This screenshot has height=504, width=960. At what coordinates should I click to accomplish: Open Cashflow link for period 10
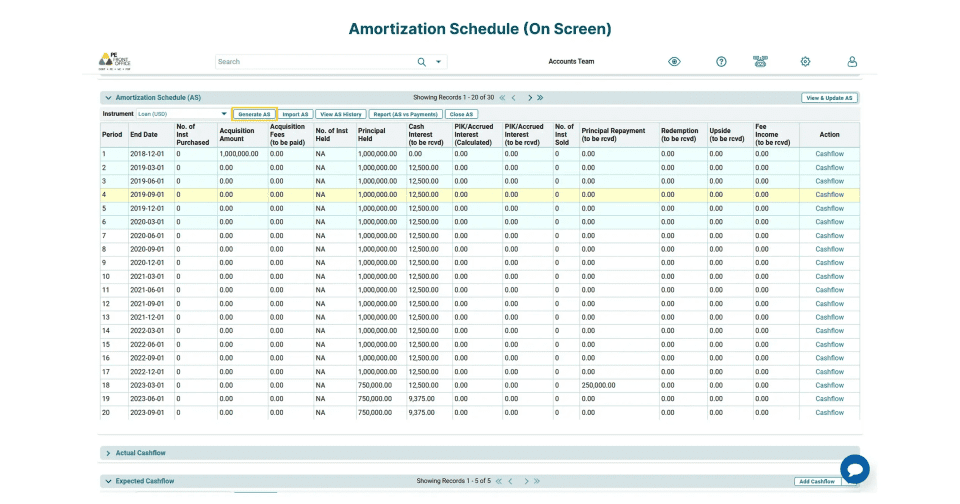[829, 276]
